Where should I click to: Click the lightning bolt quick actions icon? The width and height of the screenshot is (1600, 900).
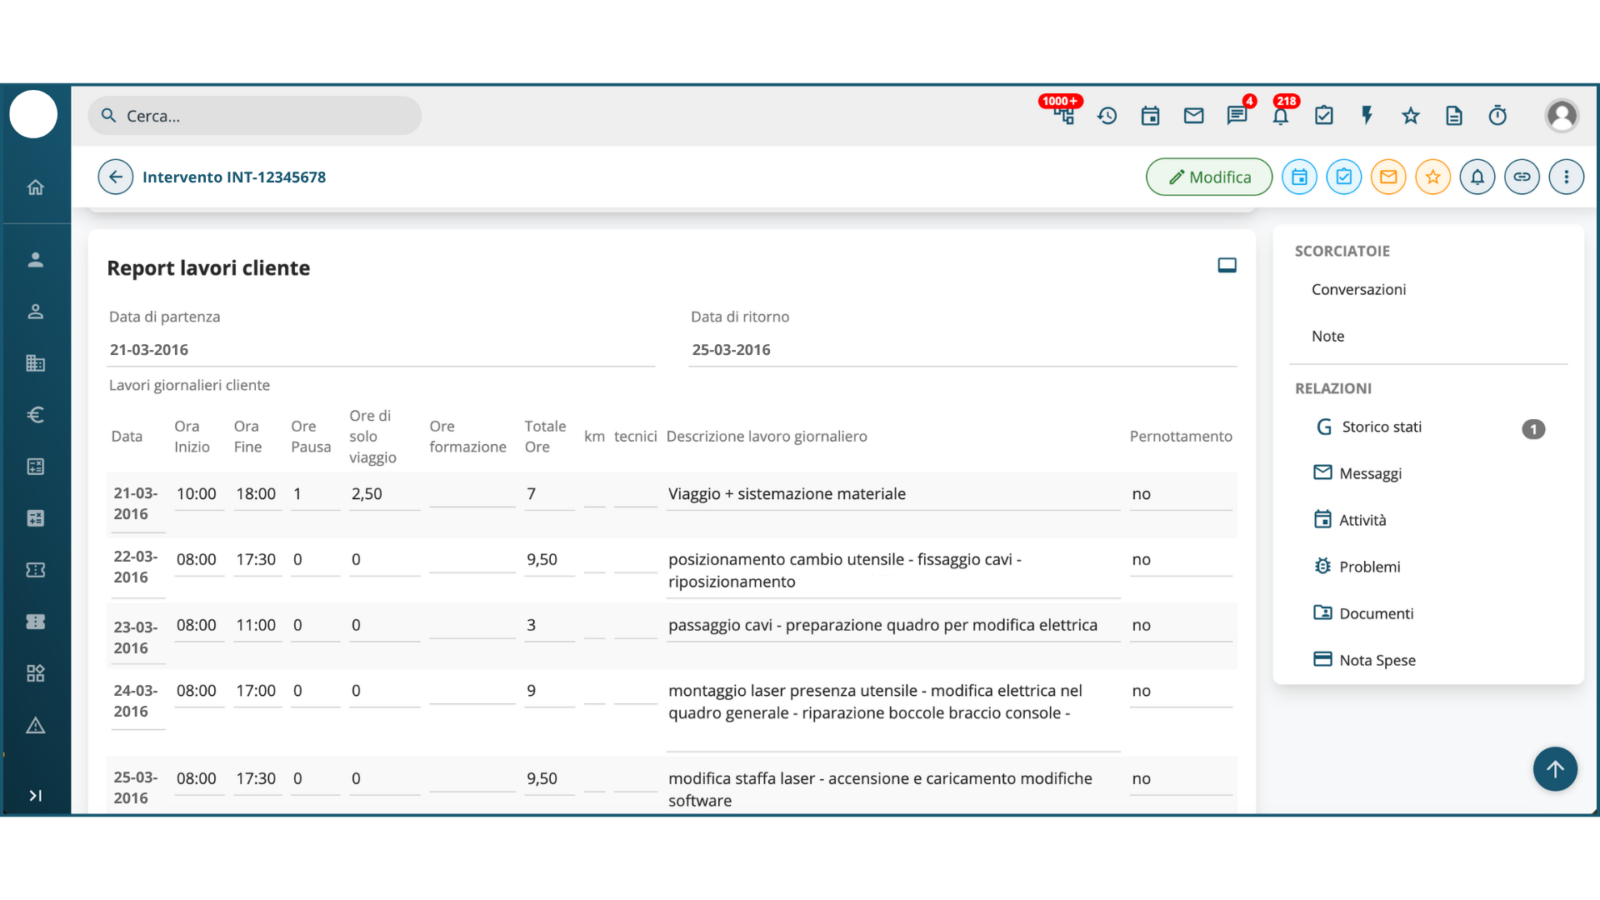[x=1367, y=116]
